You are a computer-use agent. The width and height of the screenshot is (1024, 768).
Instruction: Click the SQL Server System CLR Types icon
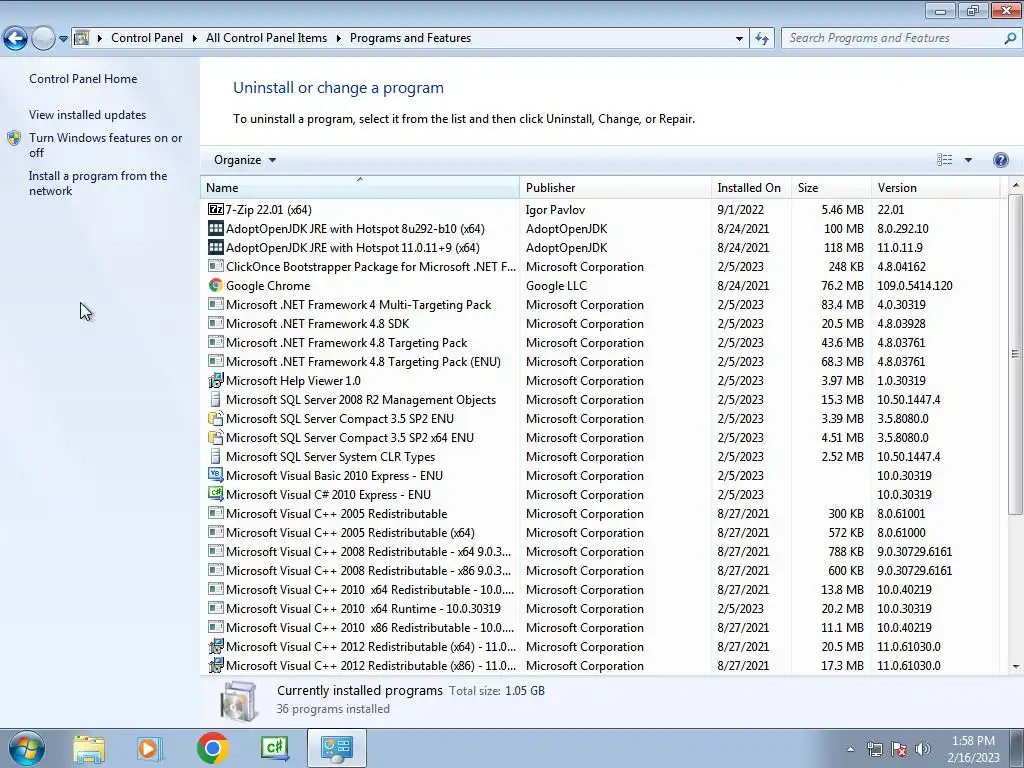click(216, 456)
